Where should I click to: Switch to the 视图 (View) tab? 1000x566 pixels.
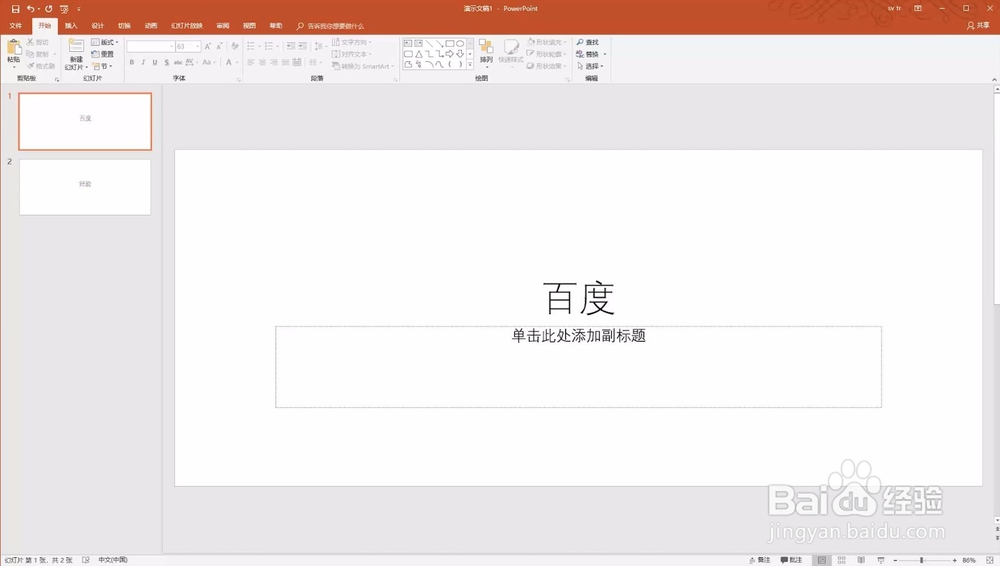point(249,26)
